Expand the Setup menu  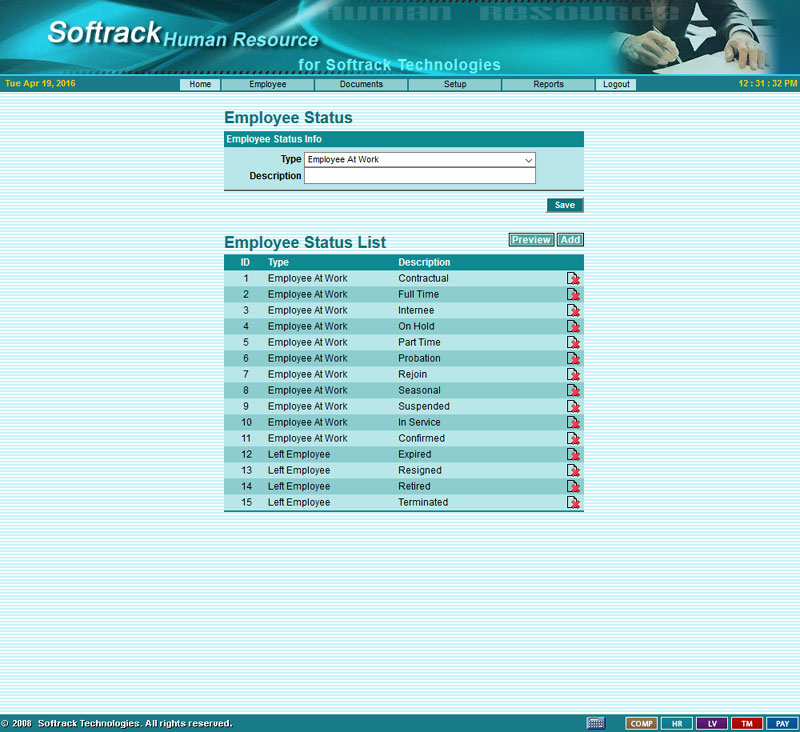455,85
